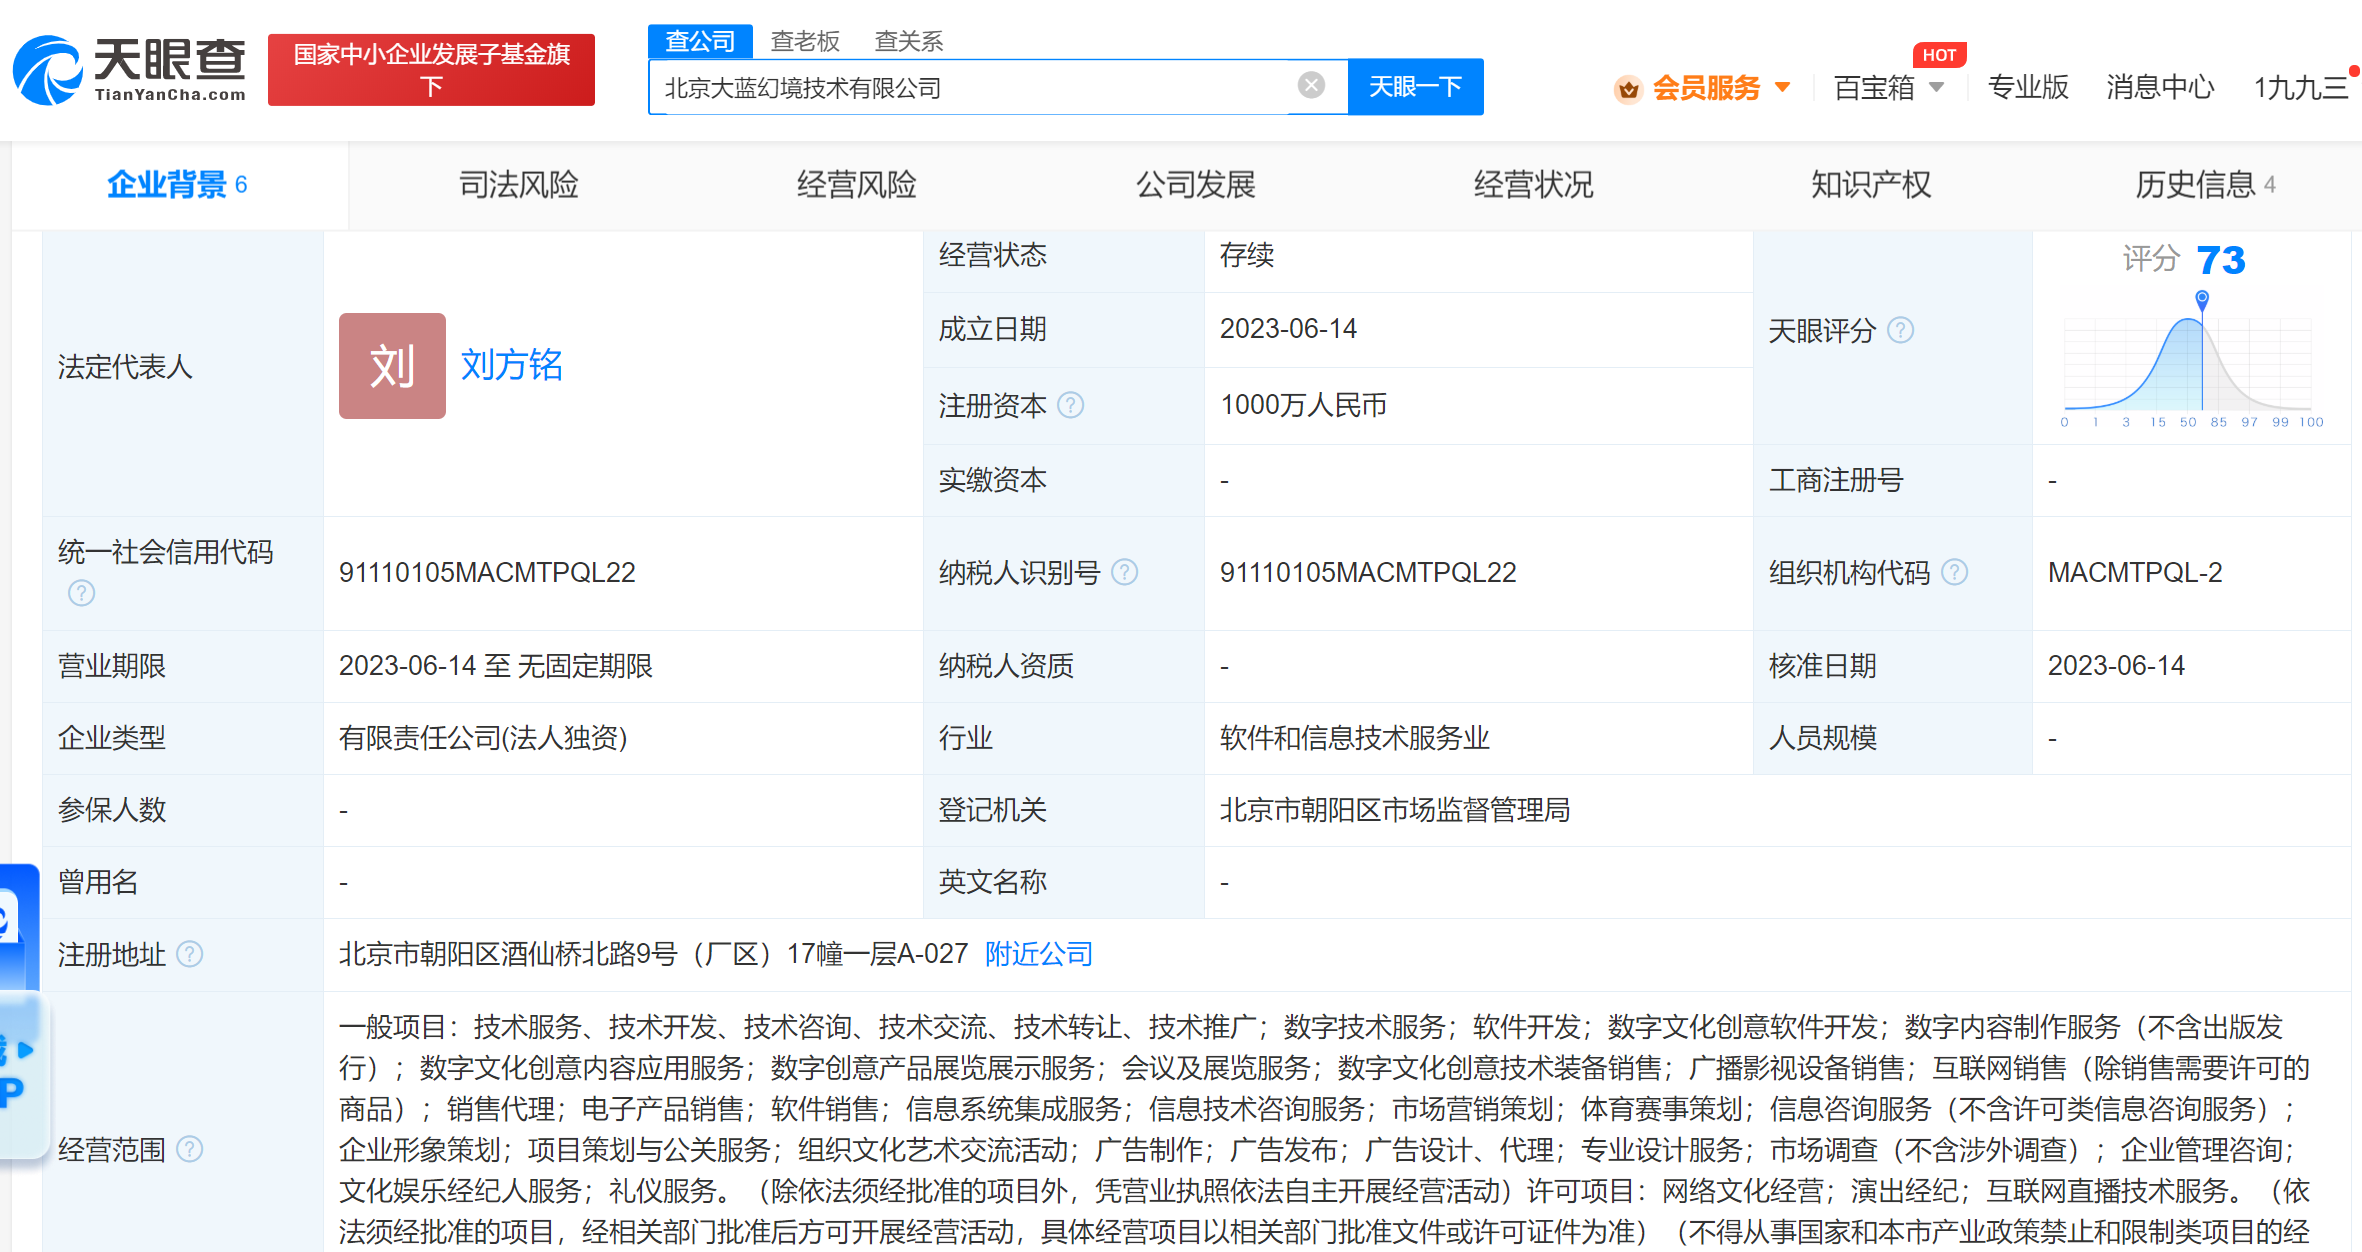Select 有限责任公司(法人独资) text
The width and height of the screenshot is (2362, 1252).
[483, 738]
